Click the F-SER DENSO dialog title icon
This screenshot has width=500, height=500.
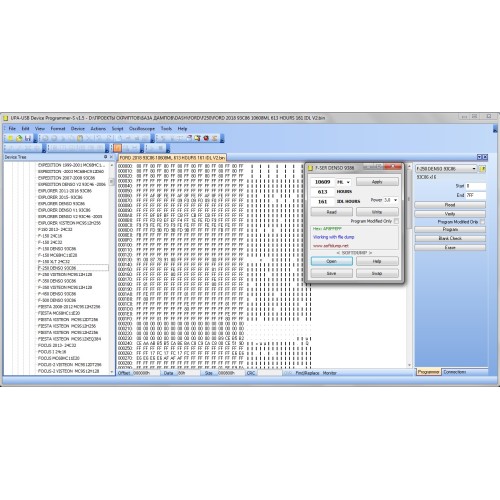310,168
